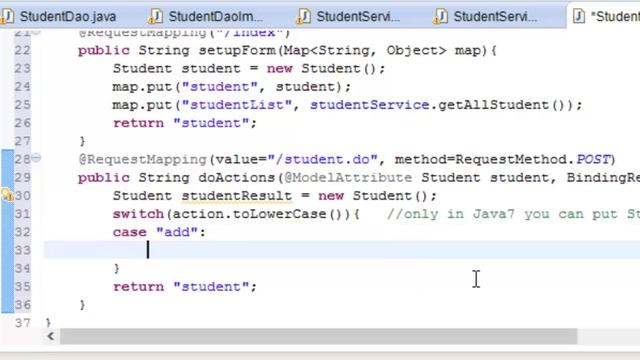The height and width of the screenshot is (360, 640).
Task: Click the closing brace on line 34
Action: (x=117, y=268)
